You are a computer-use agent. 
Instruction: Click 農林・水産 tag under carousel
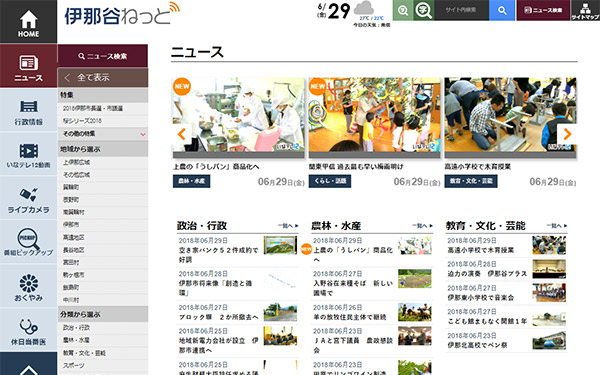point(191,181)
